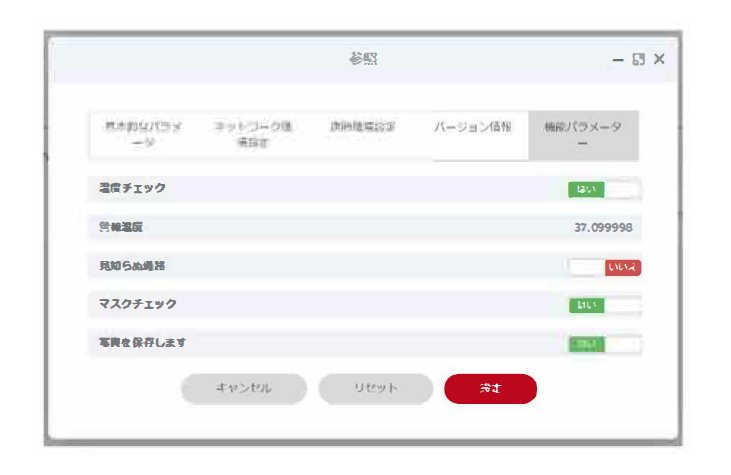Select the third tab in the middle
Viewport: 731px width, 475px height.
(x=362, y=128)
